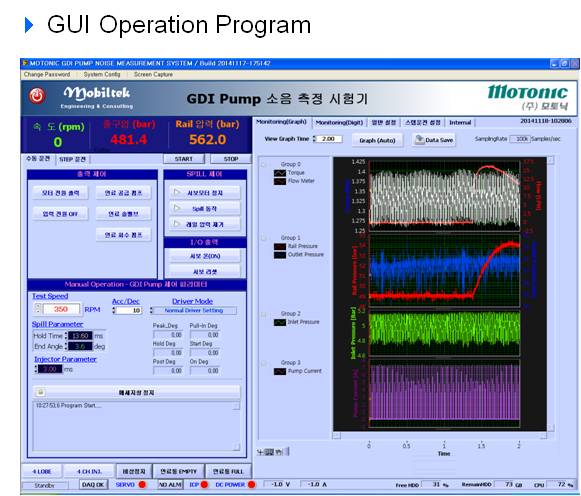Image resolution: width=581 pixels, height=496 pixels.
Task: Click the DAQ OK status button
Action: click(93, 485)
